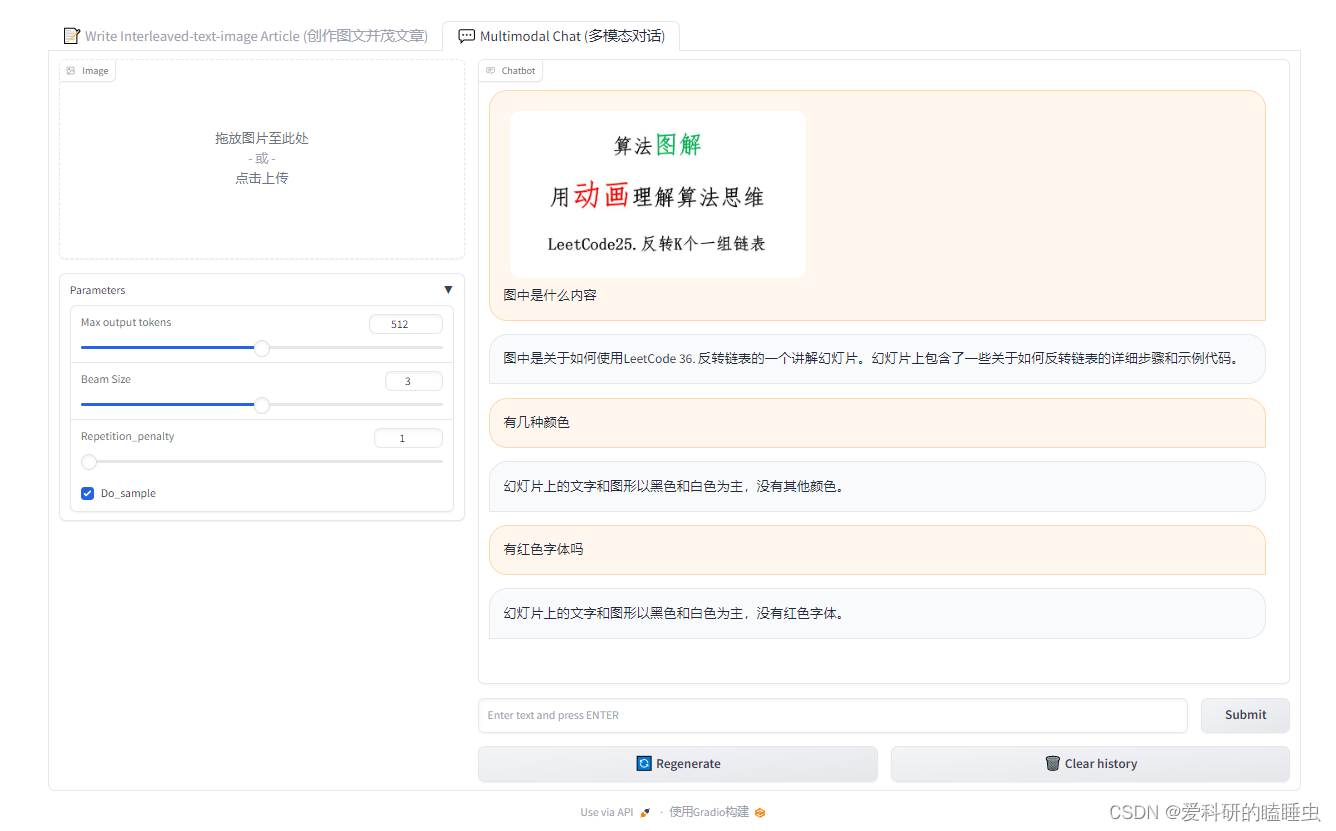The image size is (1336, 831).
Task: Uncheck the Do_sample checkbox
Action: (88, 493)
